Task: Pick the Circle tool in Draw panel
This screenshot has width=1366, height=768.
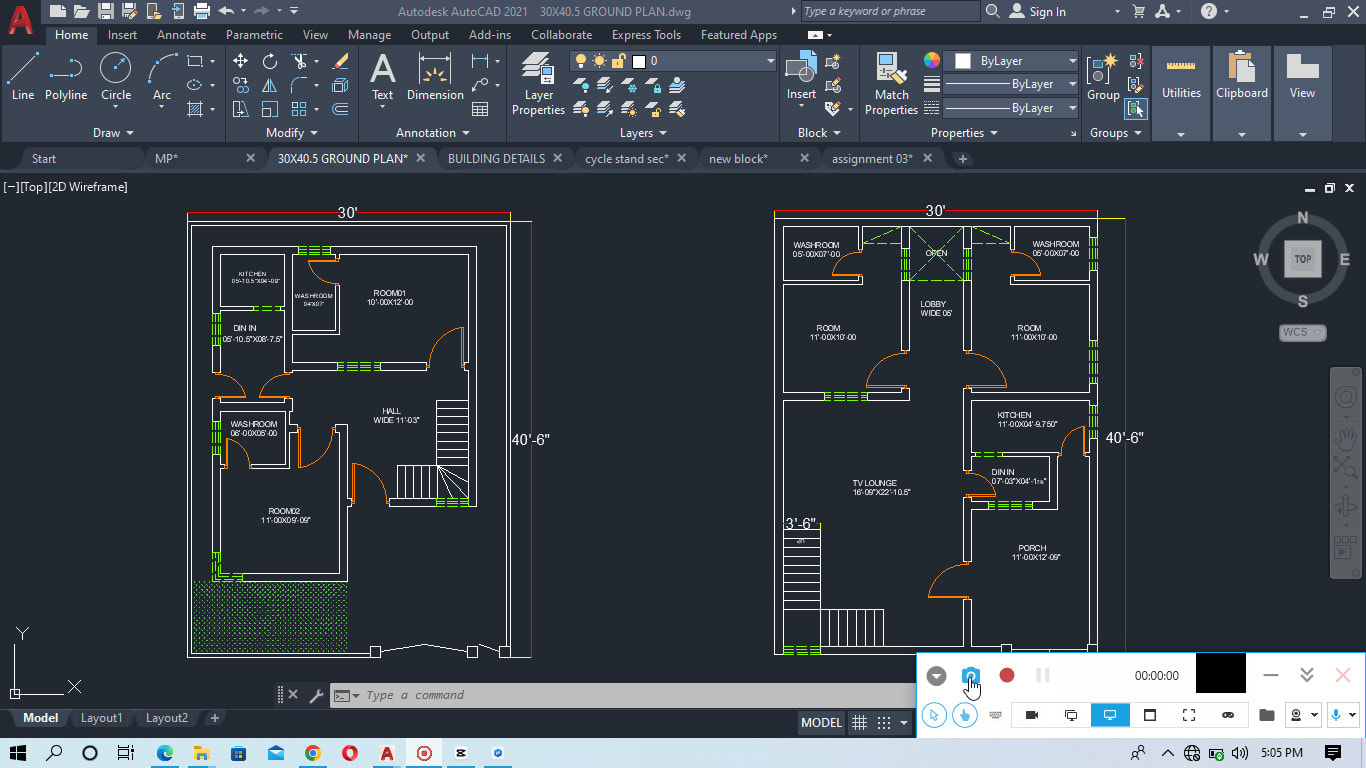Action: 116,77
